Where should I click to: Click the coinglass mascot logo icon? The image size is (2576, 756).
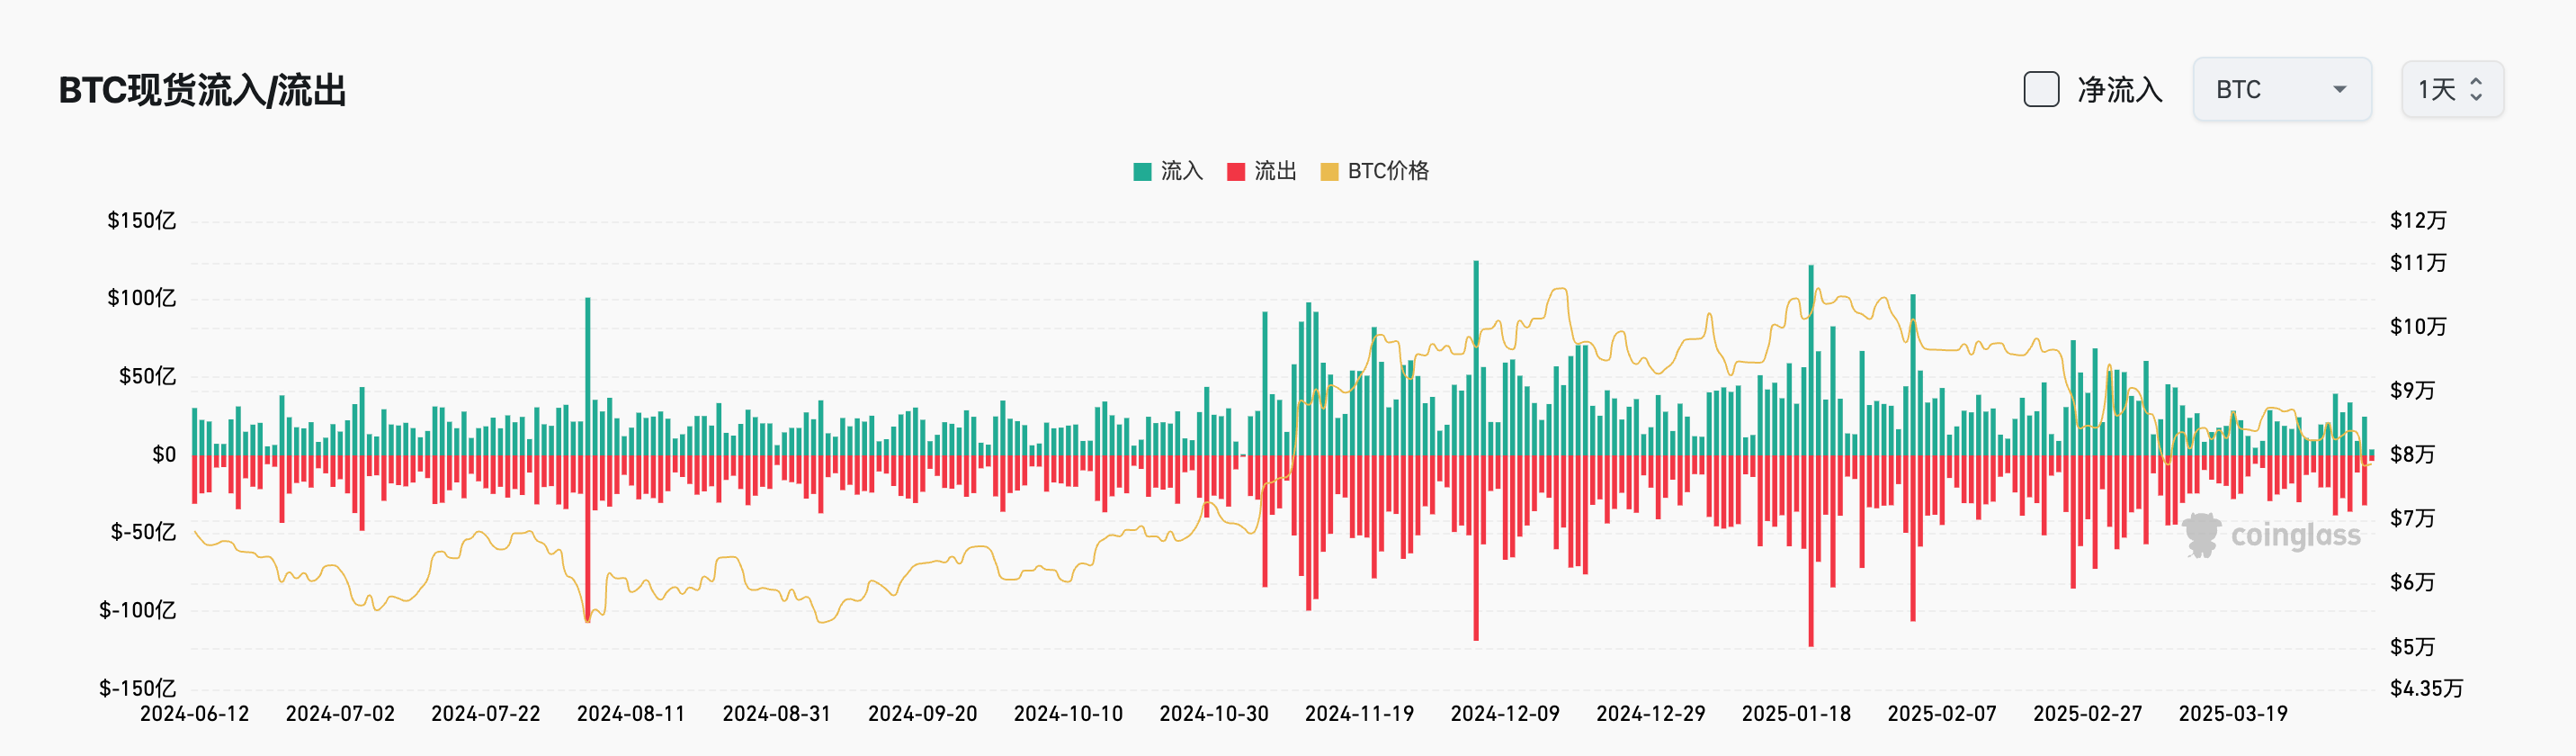click(x=2201, y=535)
